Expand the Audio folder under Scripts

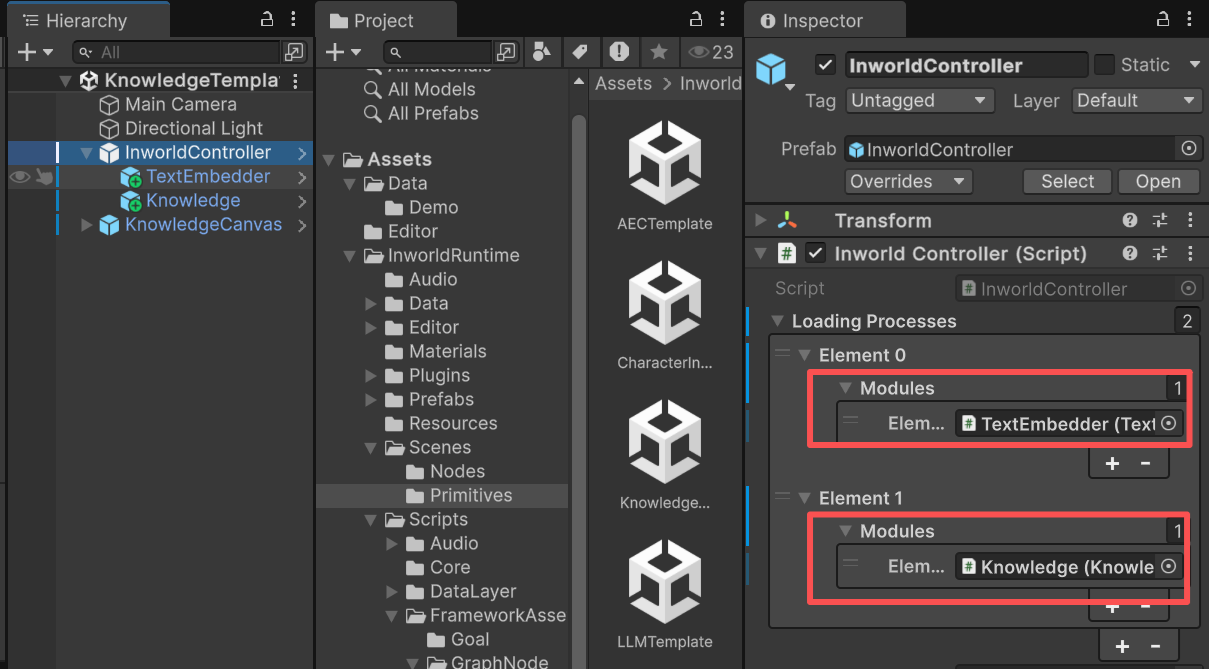point(392,544)
